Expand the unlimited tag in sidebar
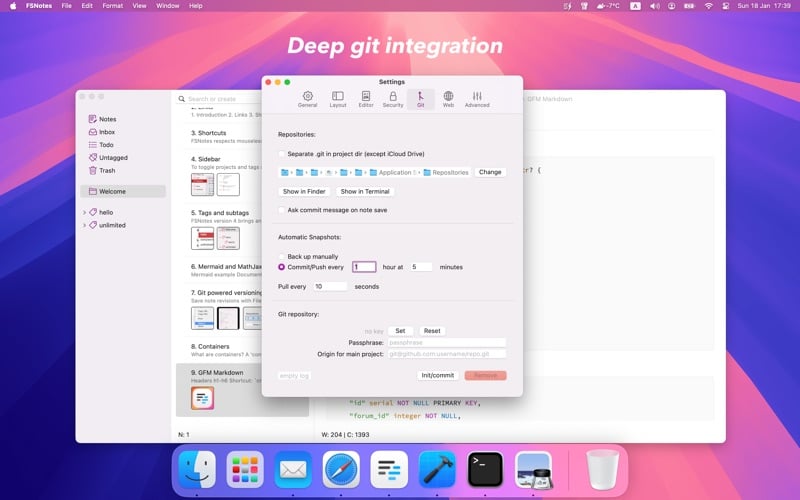This screenshot has height=500, width=800. click(x=84, y=225)
